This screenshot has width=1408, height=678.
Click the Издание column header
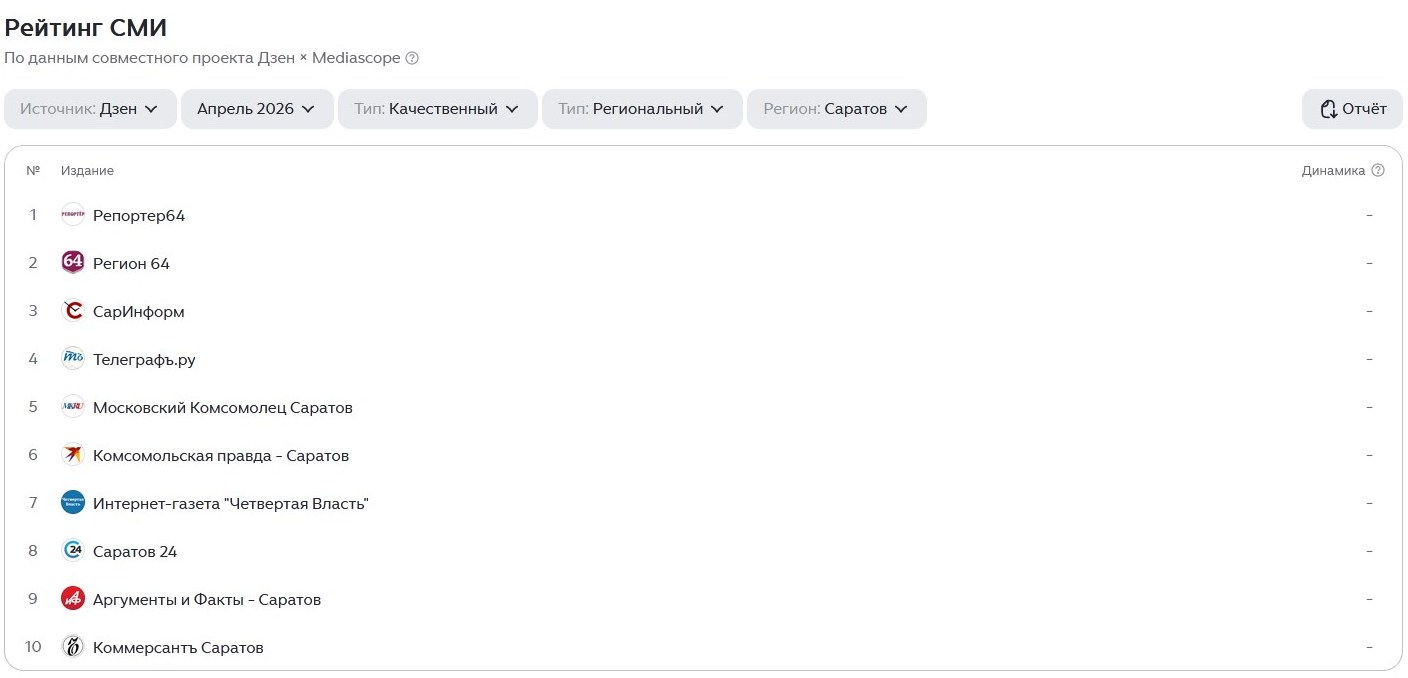[x=87, y=171]
